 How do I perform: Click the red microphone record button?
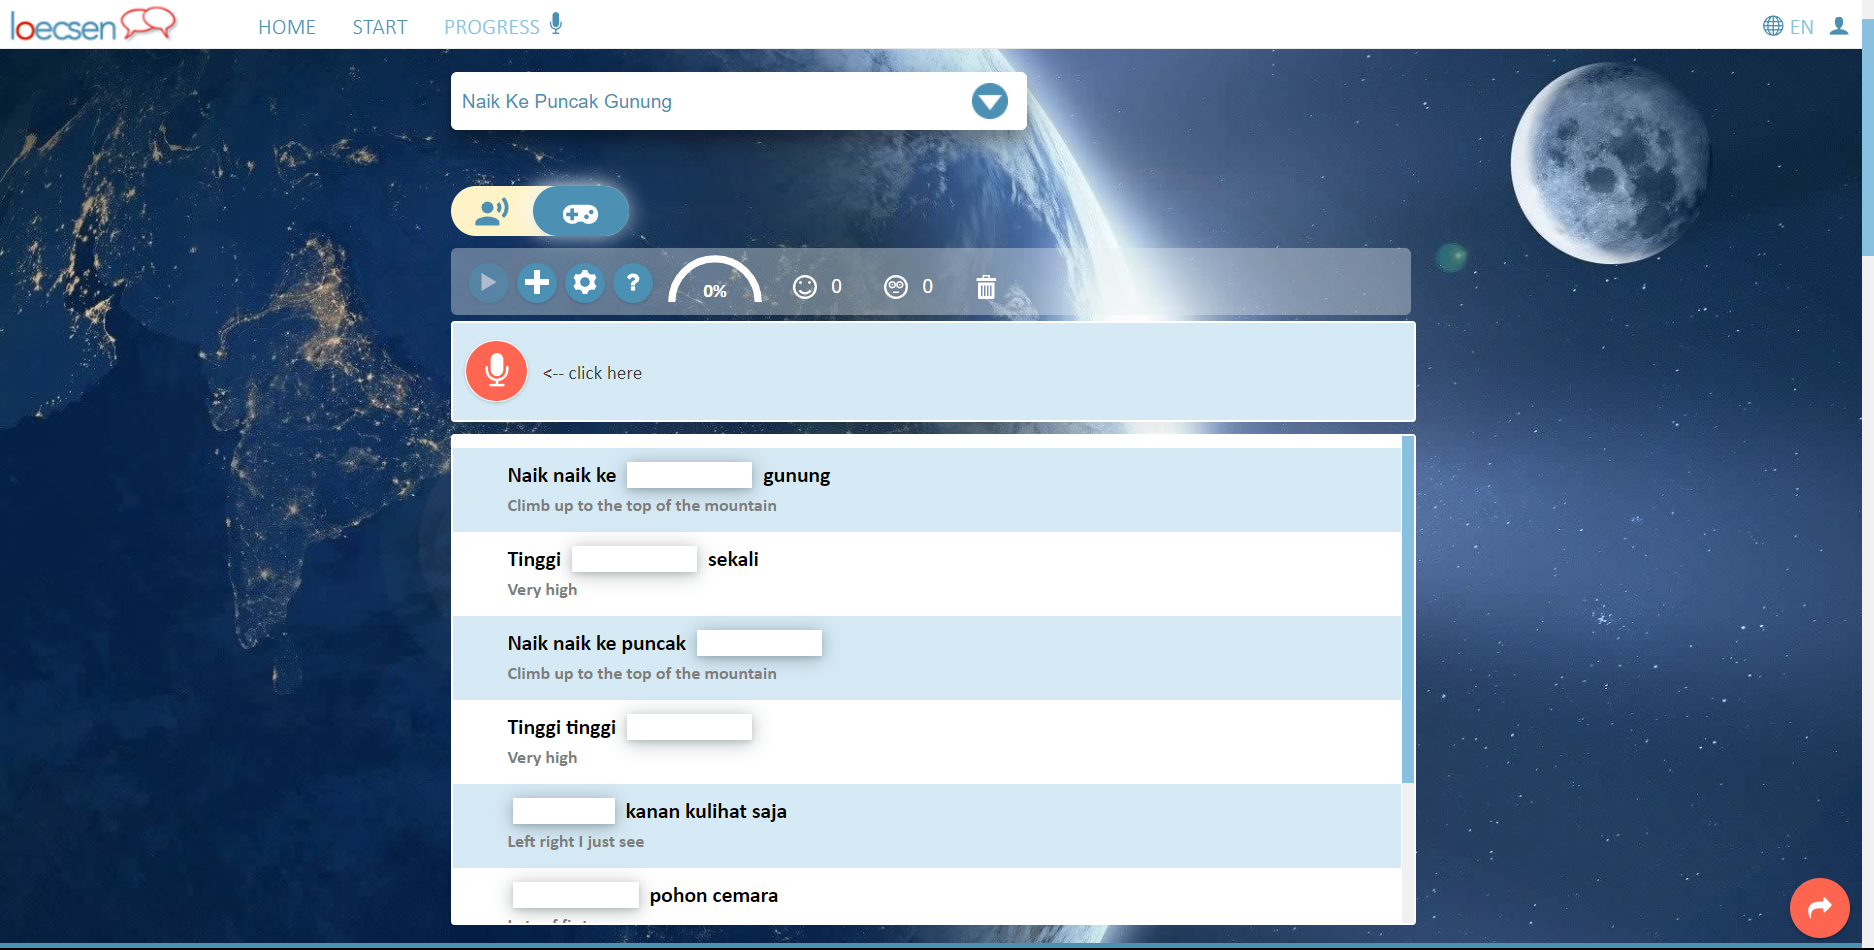coord(496,371)
